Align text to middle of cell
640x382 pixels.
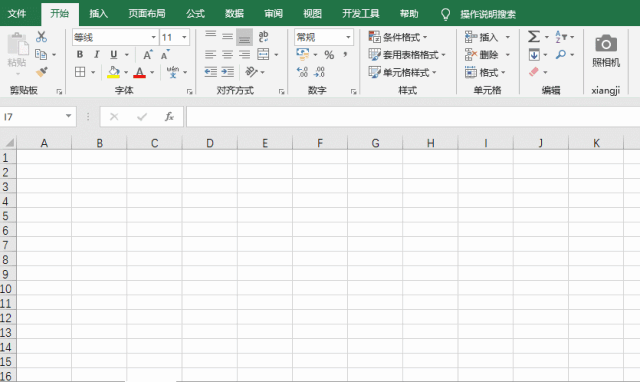point(227,37)
